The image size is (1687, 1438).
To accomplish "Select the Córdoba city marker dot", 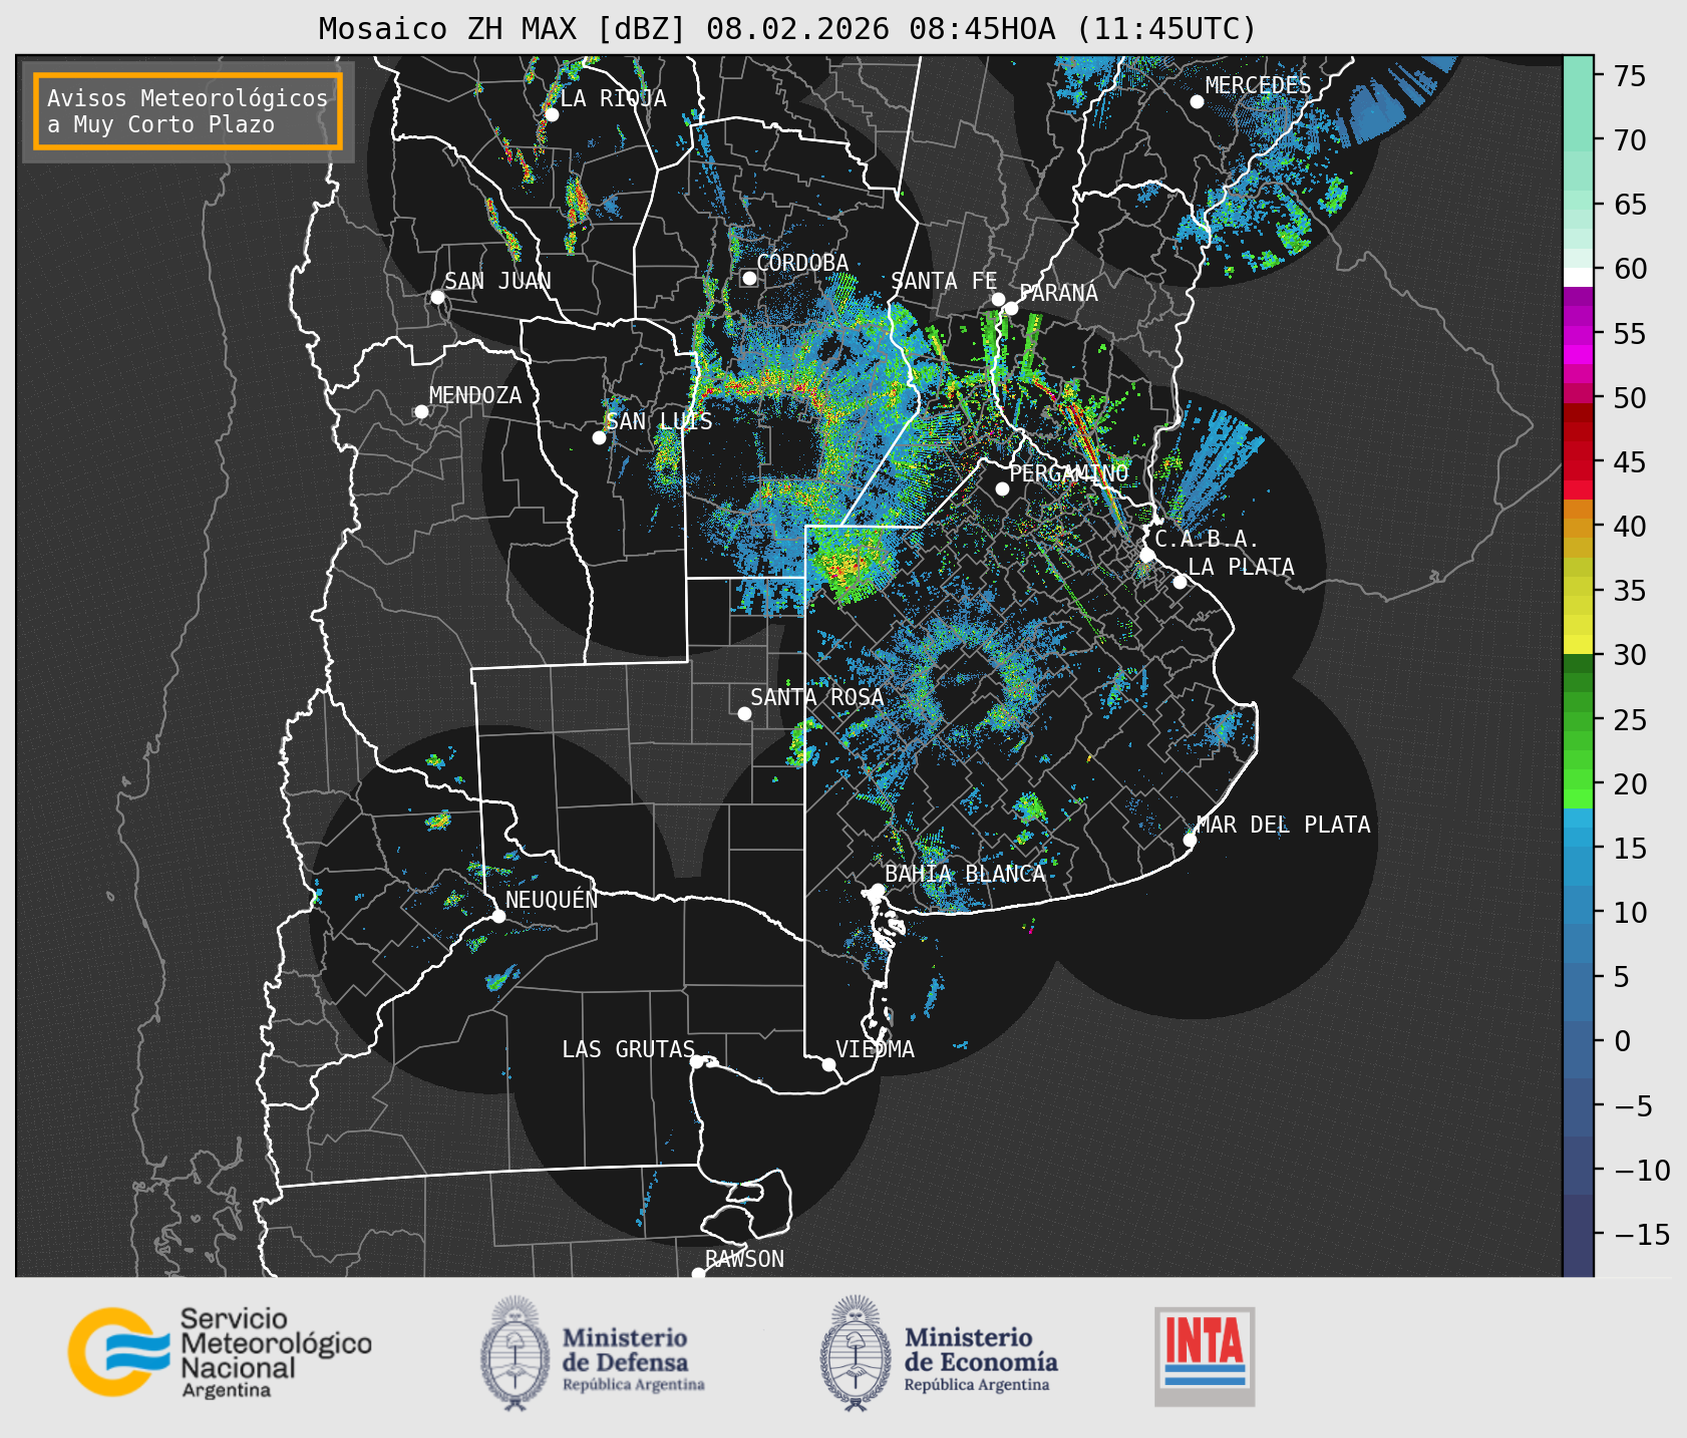I will 749,278.
